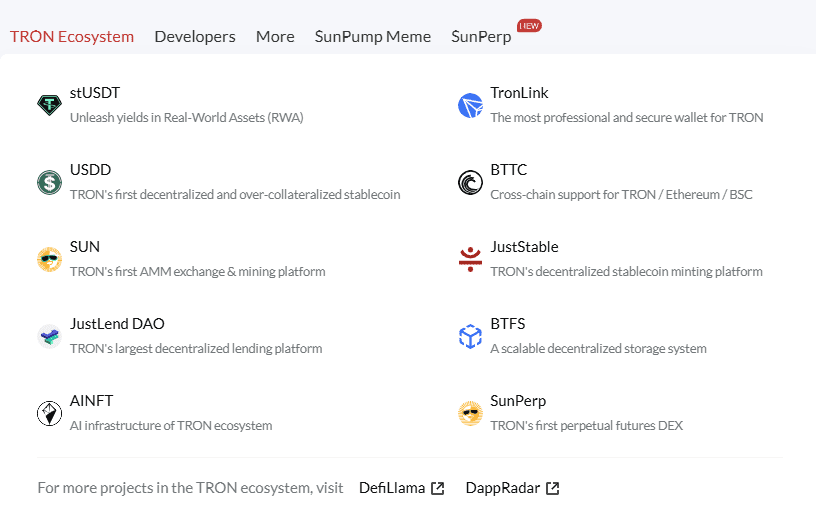816x514 pixels.
Task: Click the BTFS blue cube icon
Action: click(470, 336)
